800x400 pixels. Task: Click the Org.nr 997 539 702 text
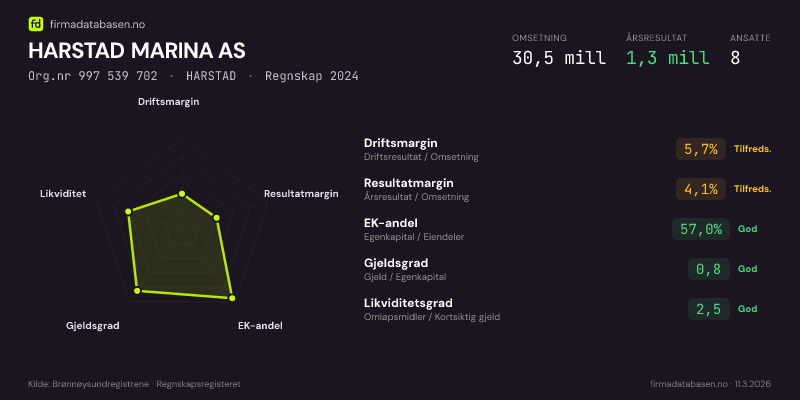pyautogui.click(x=93, y=76)
